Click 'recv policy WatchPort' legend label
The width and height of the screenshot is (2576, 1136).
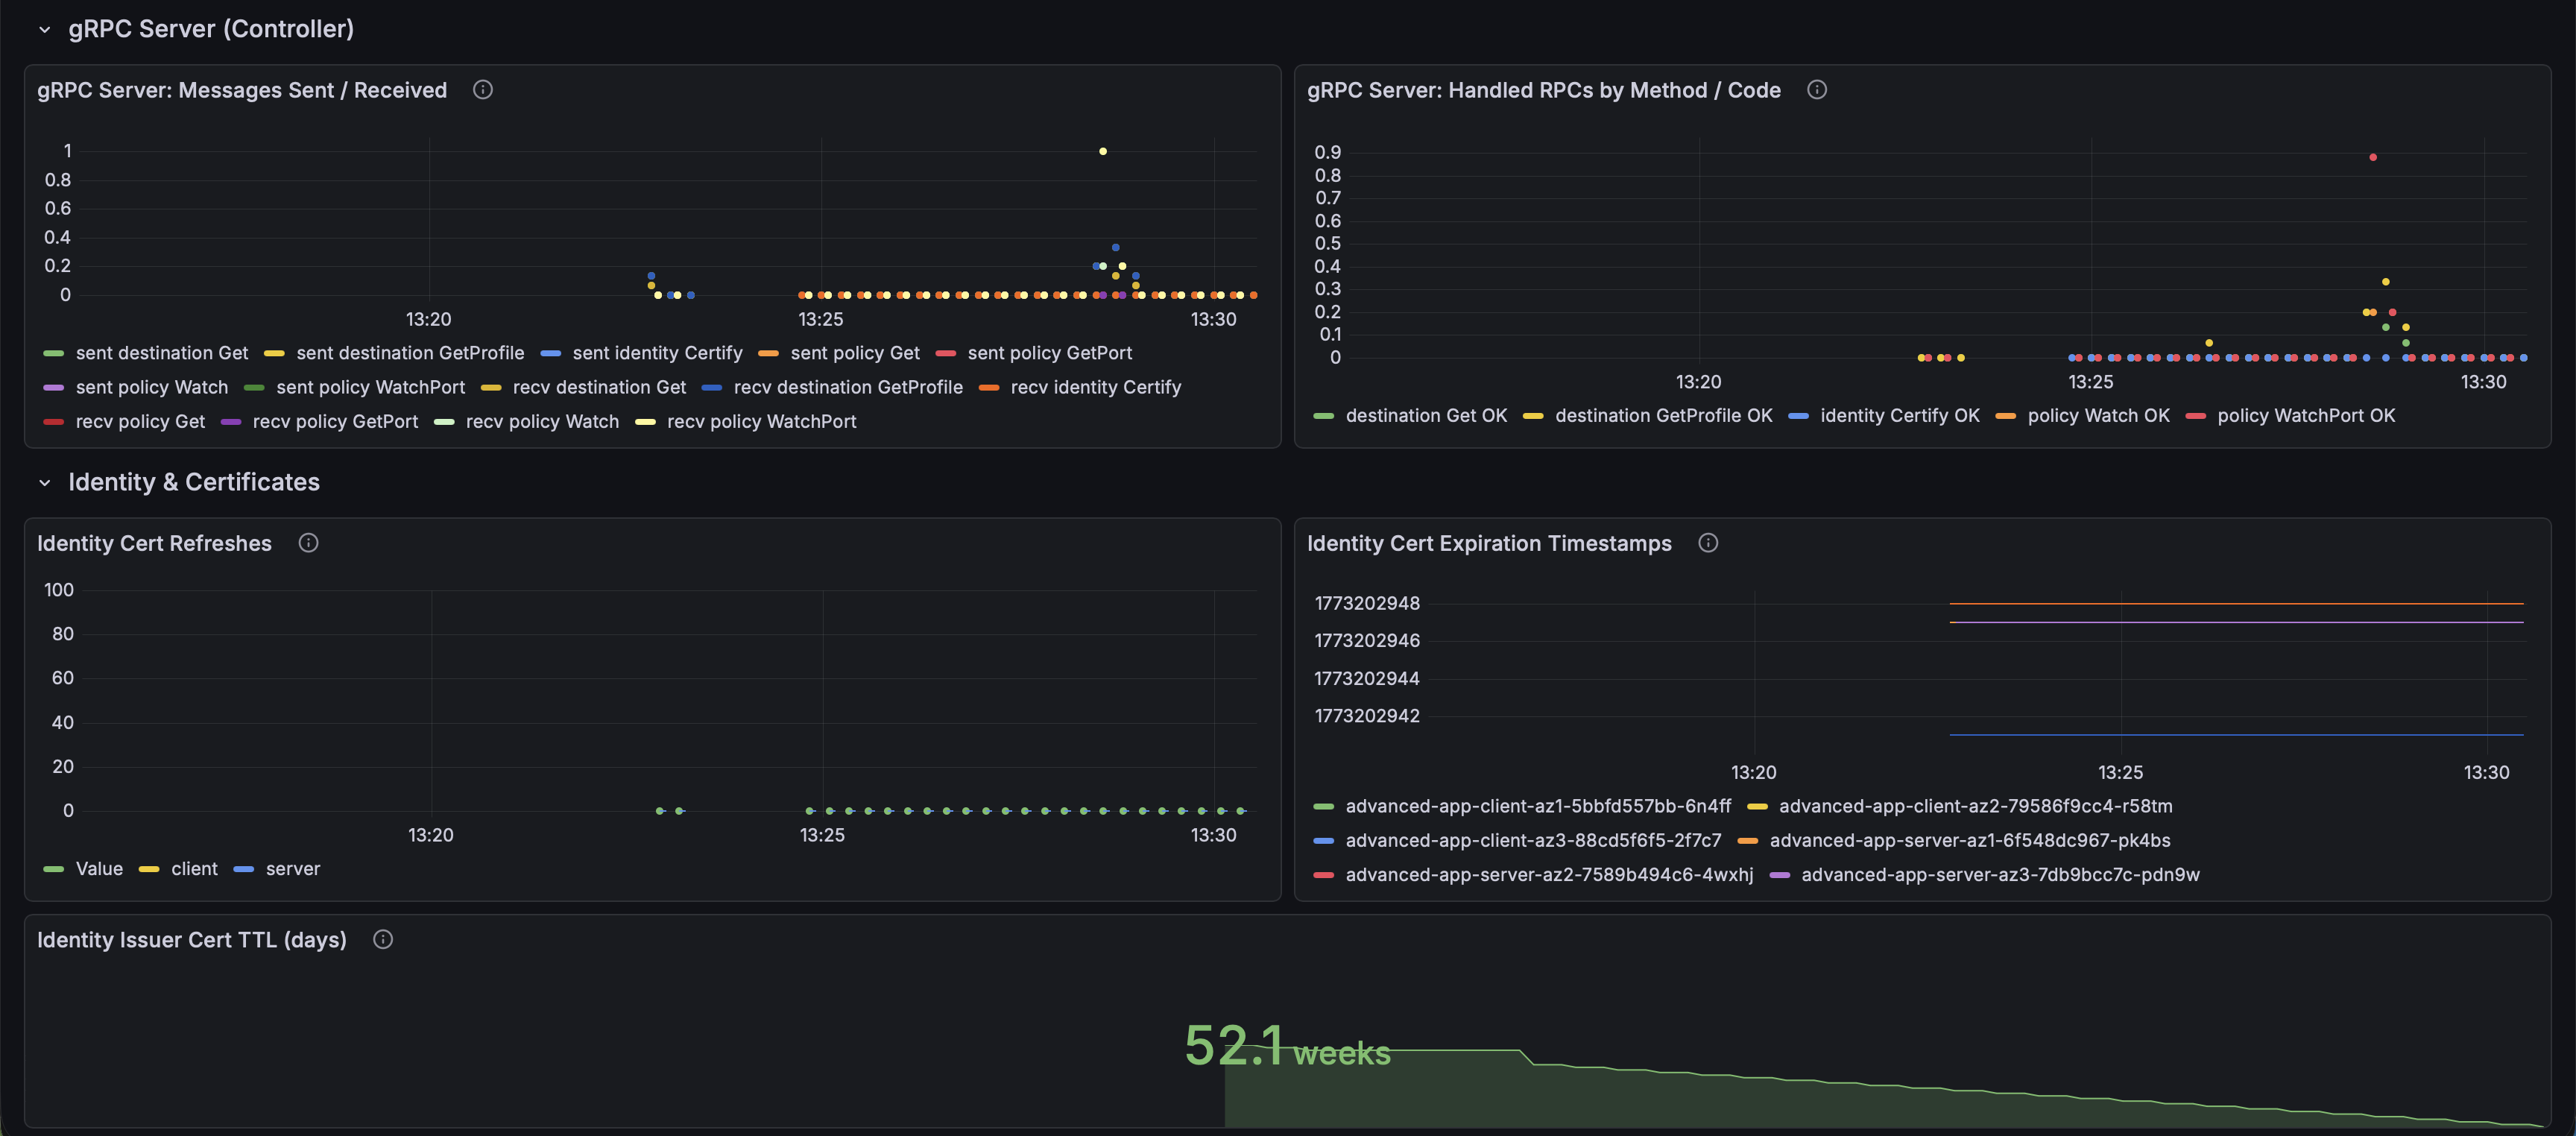(761, 421)
